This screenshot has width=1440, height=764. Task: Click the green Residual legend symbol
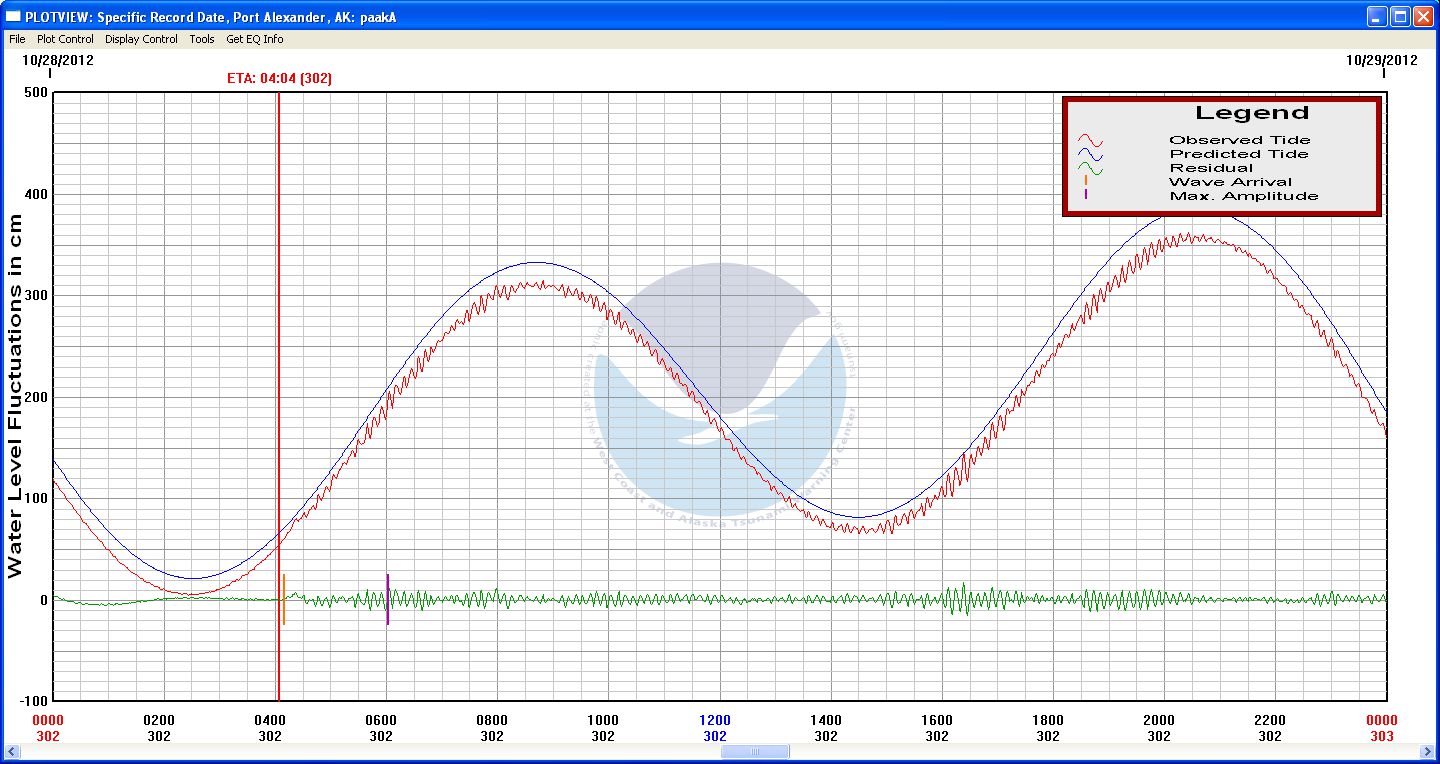pyautogui.click(x=1089, y=168)
